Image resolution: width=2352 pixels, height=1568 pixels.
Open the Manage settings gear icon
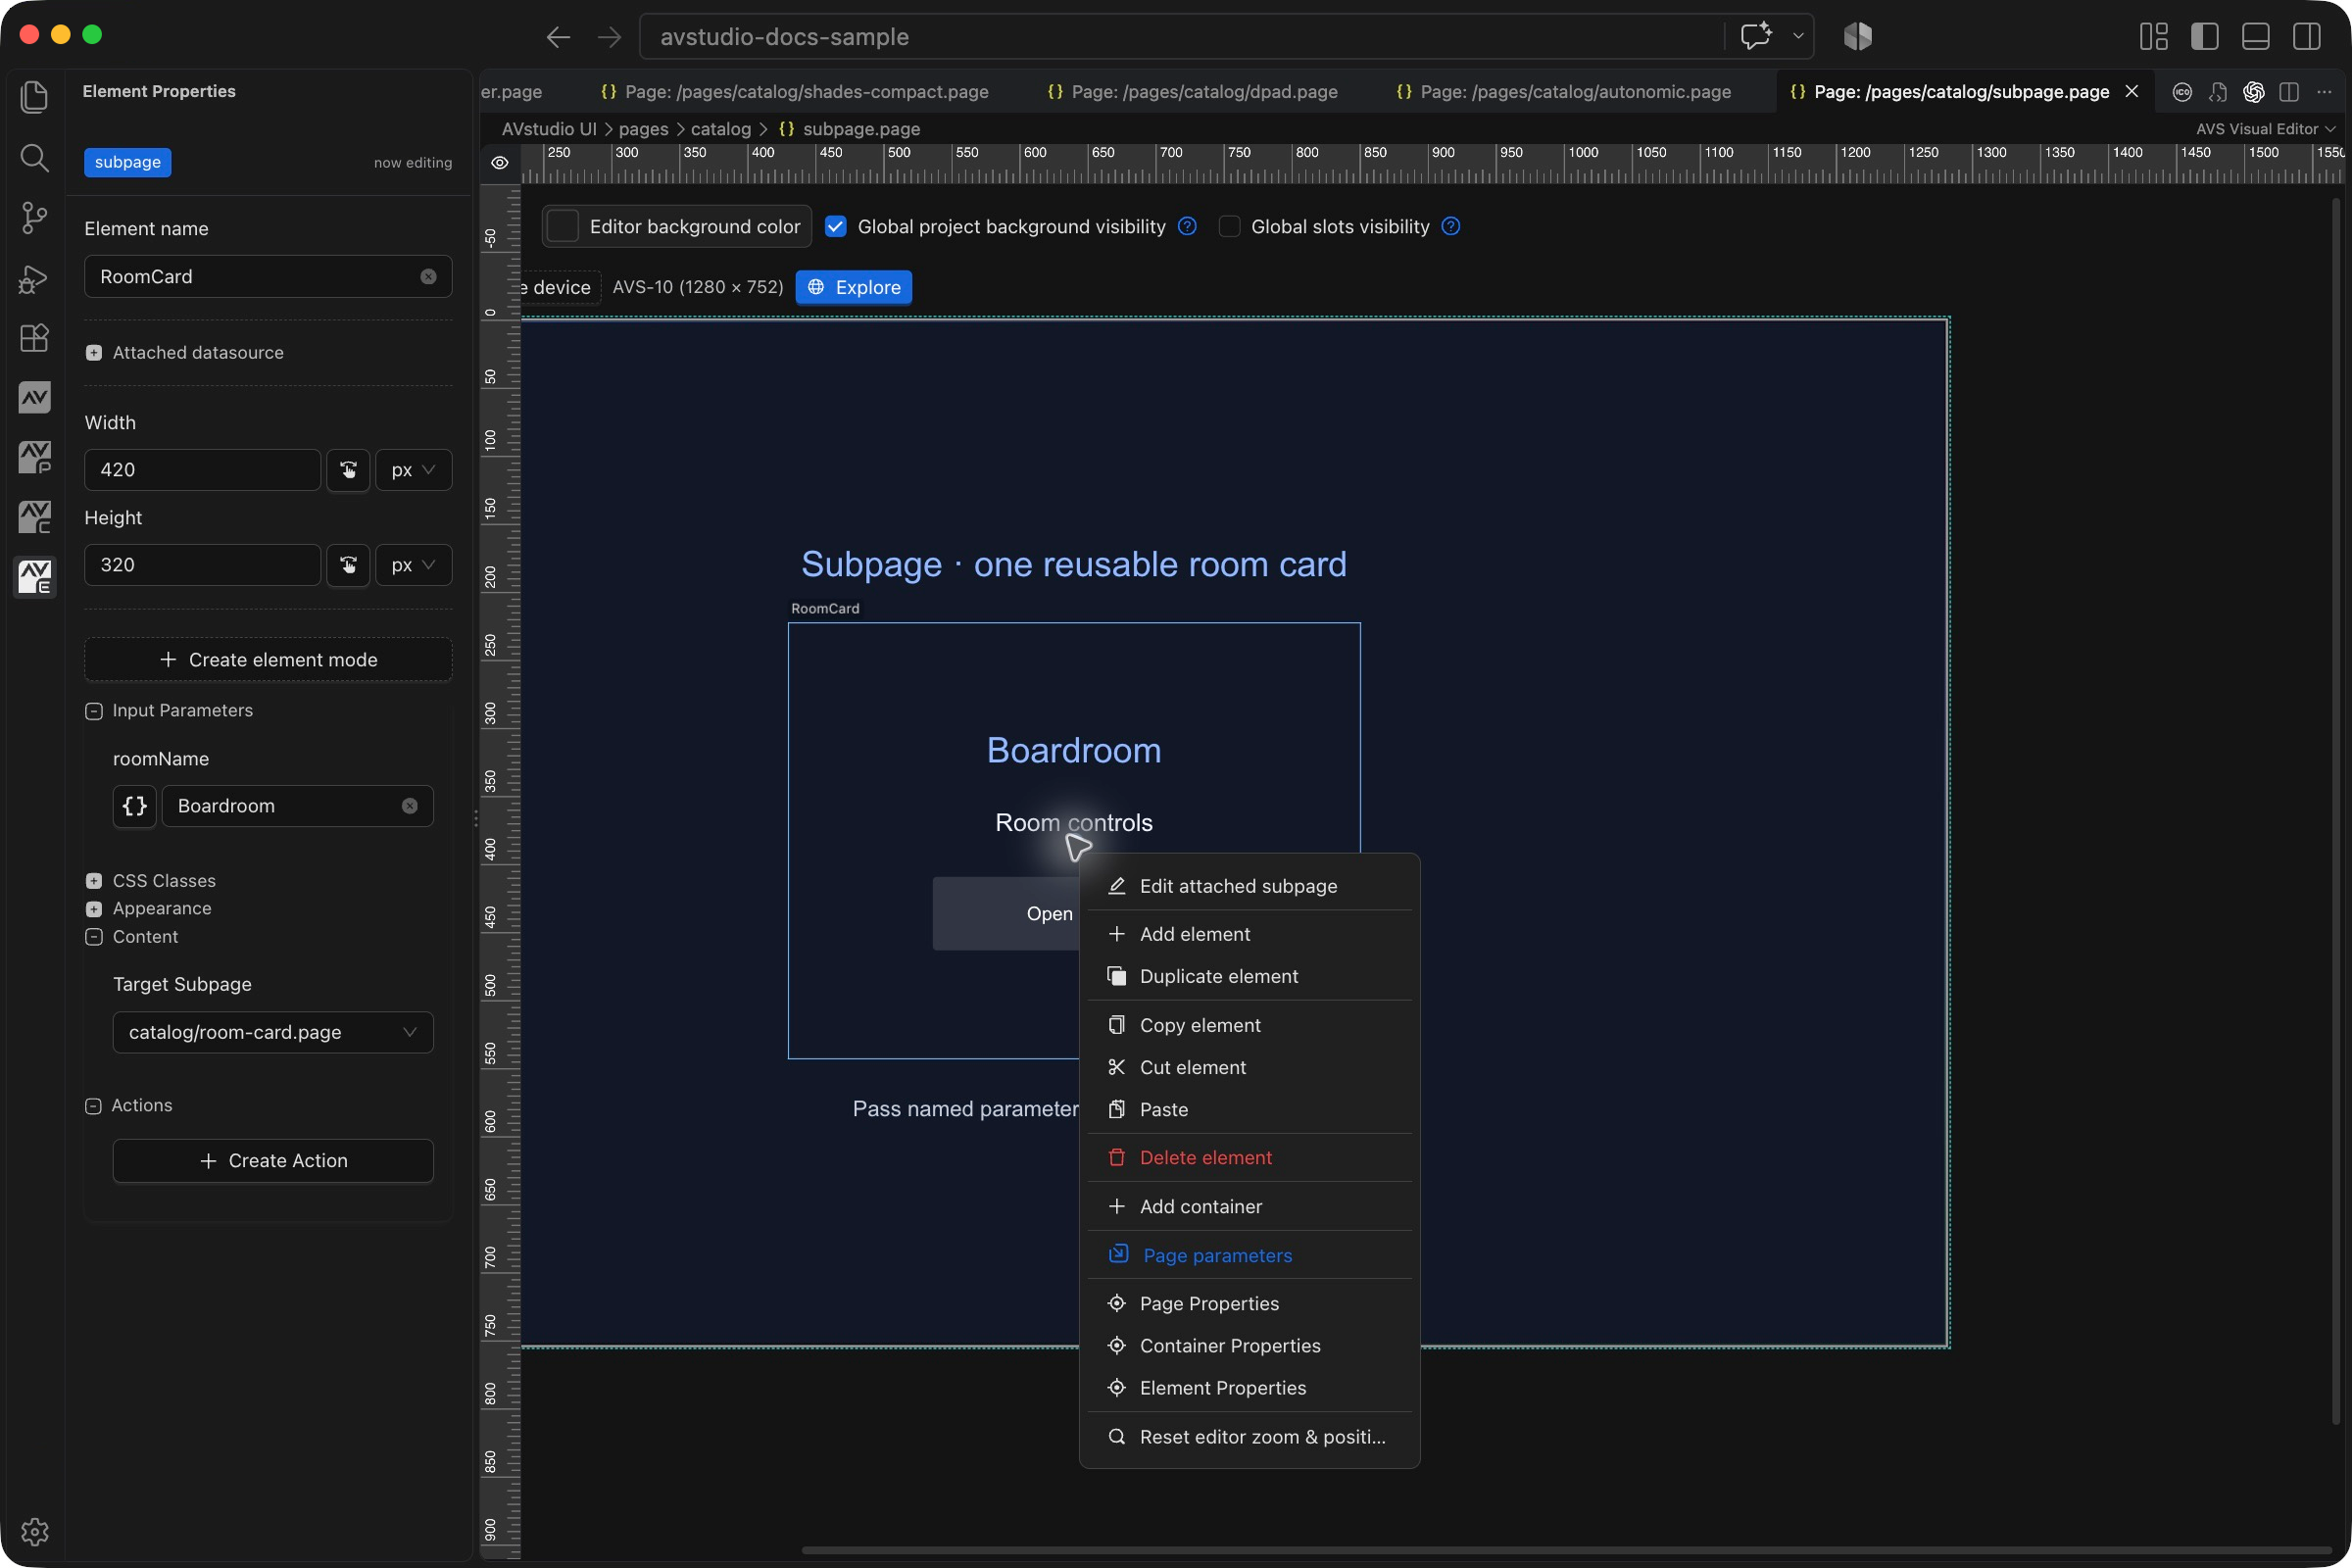pyautogui.click(x=34, y=1531)
